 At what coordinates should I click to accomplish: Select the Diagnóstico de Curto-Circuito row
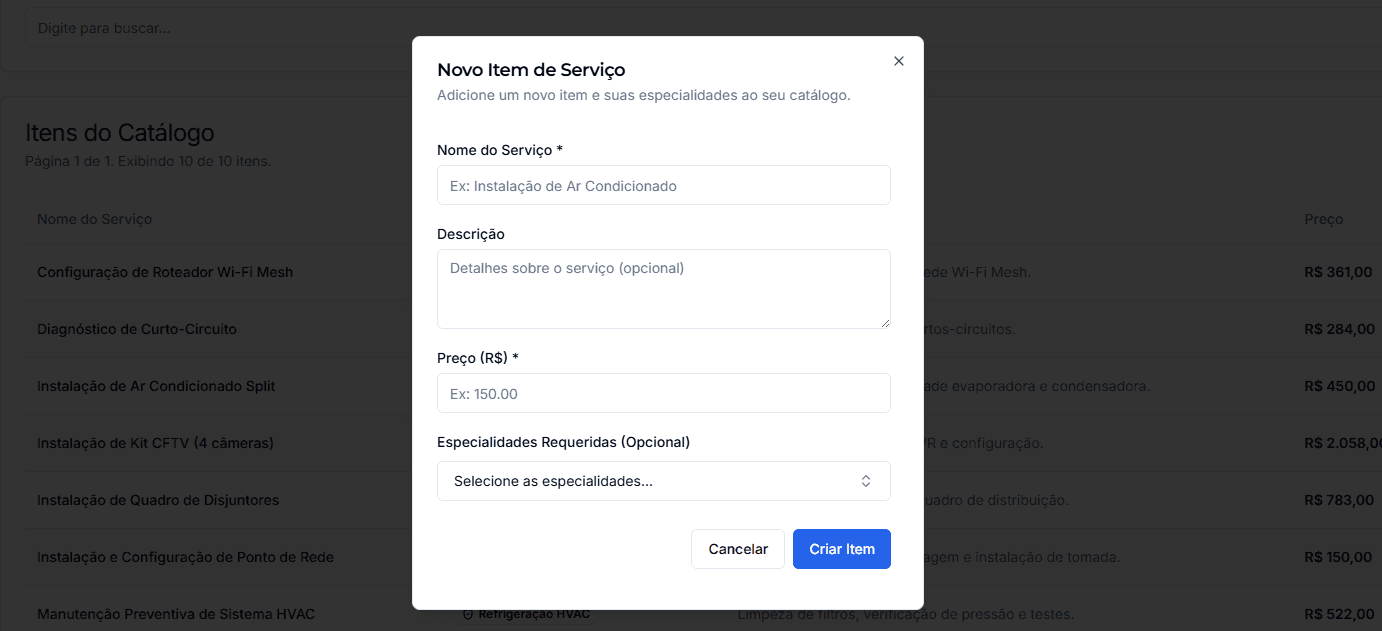137,328
